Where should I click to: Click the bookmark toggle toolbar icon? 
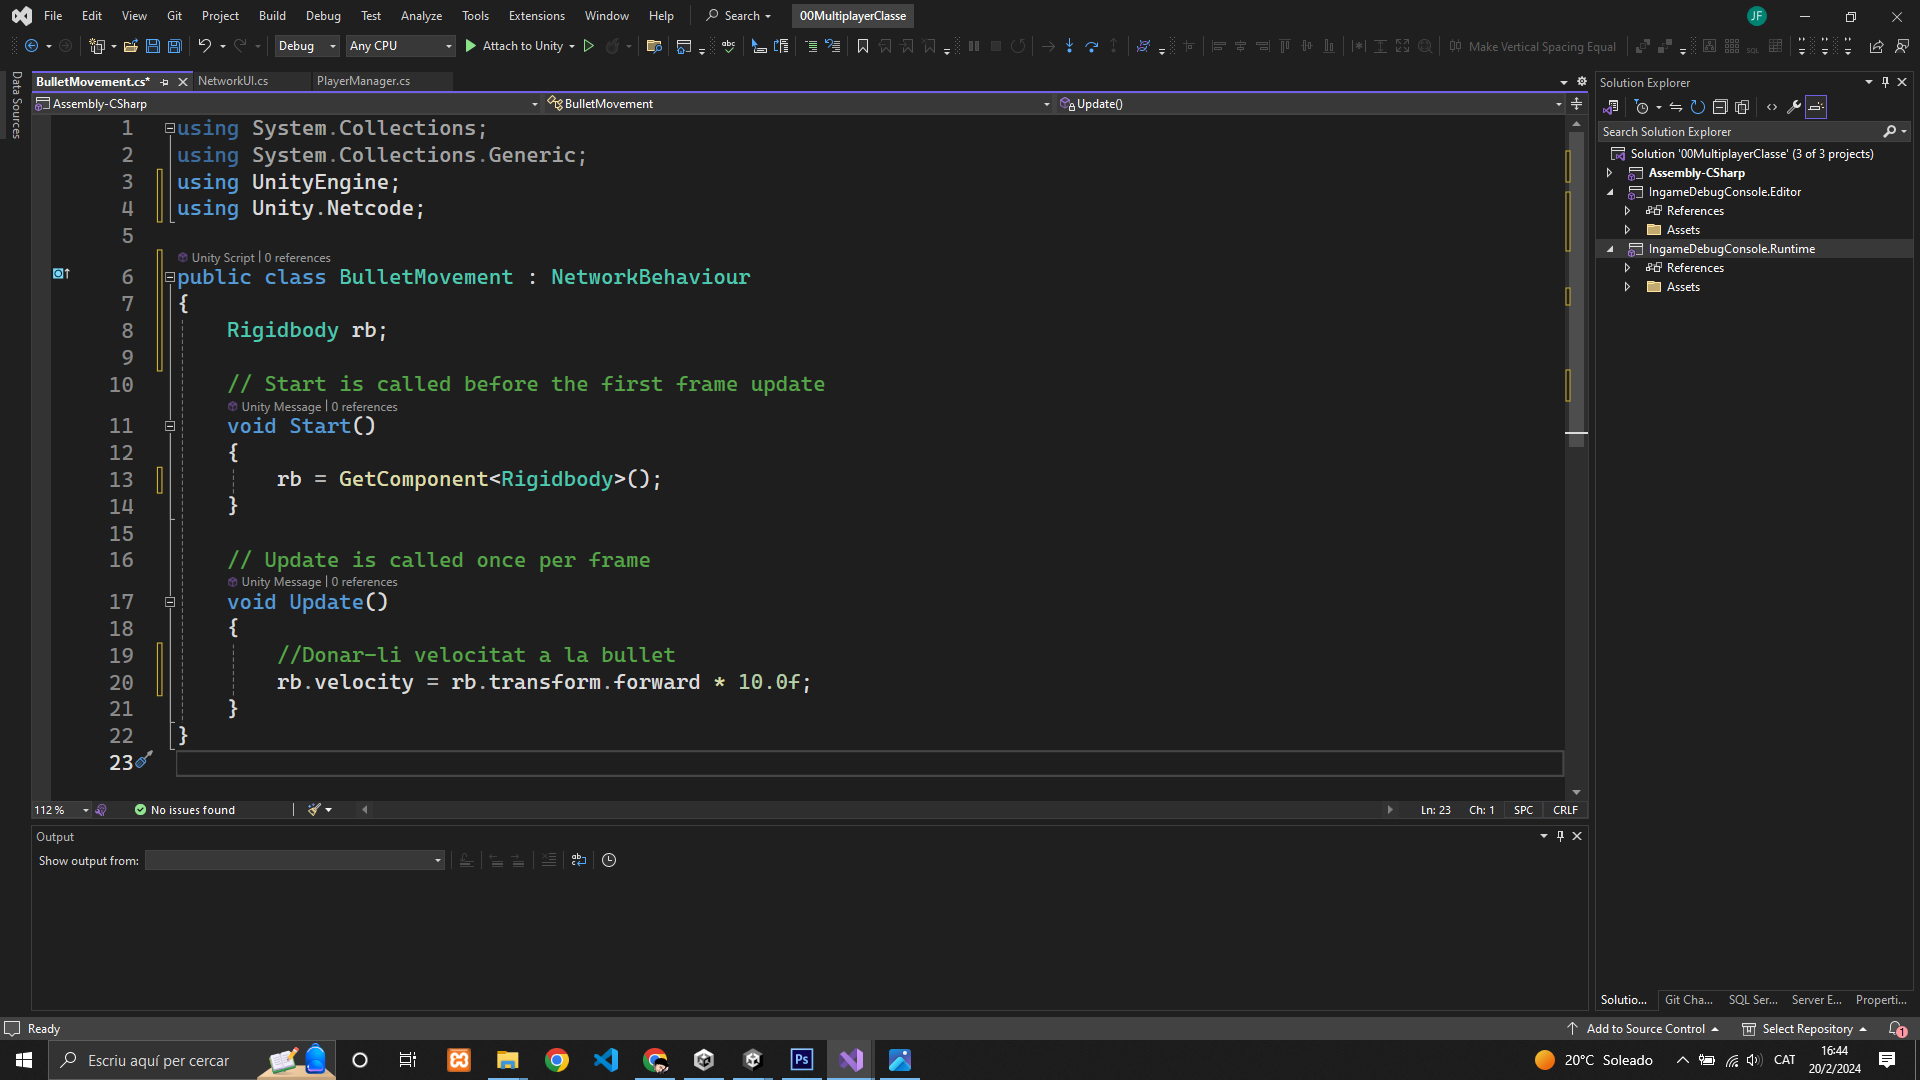(863, 46)
